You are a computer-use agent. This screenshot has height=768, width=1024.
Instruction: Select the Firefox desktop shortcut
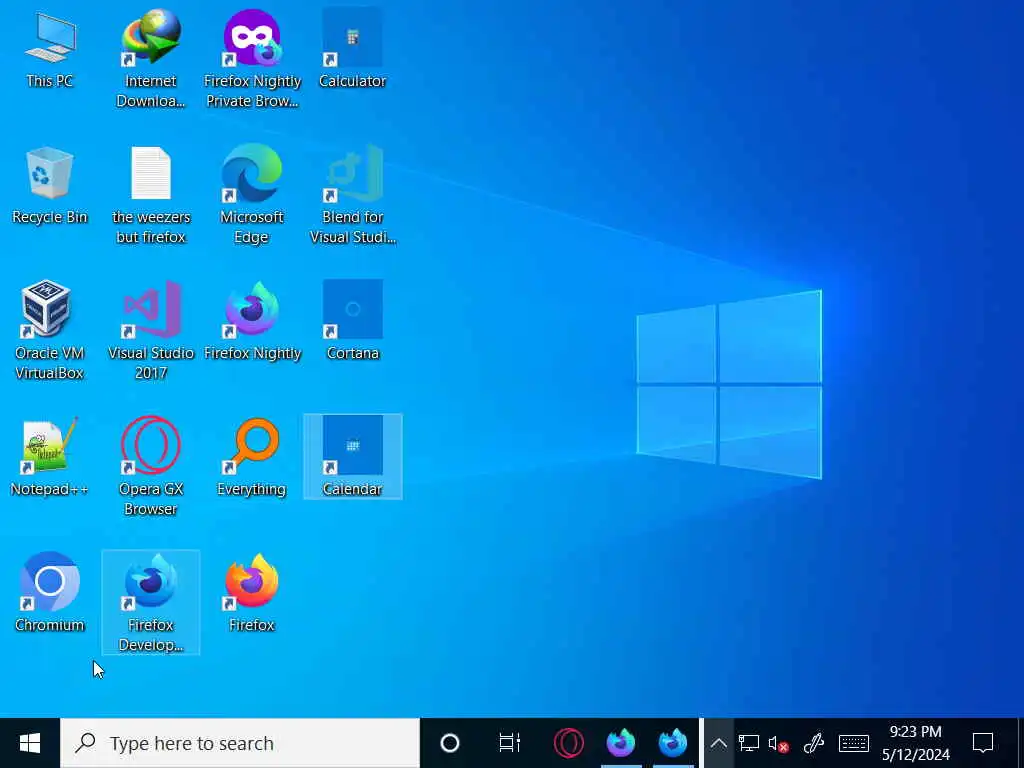pyautogui.click(x=252, y=594)
